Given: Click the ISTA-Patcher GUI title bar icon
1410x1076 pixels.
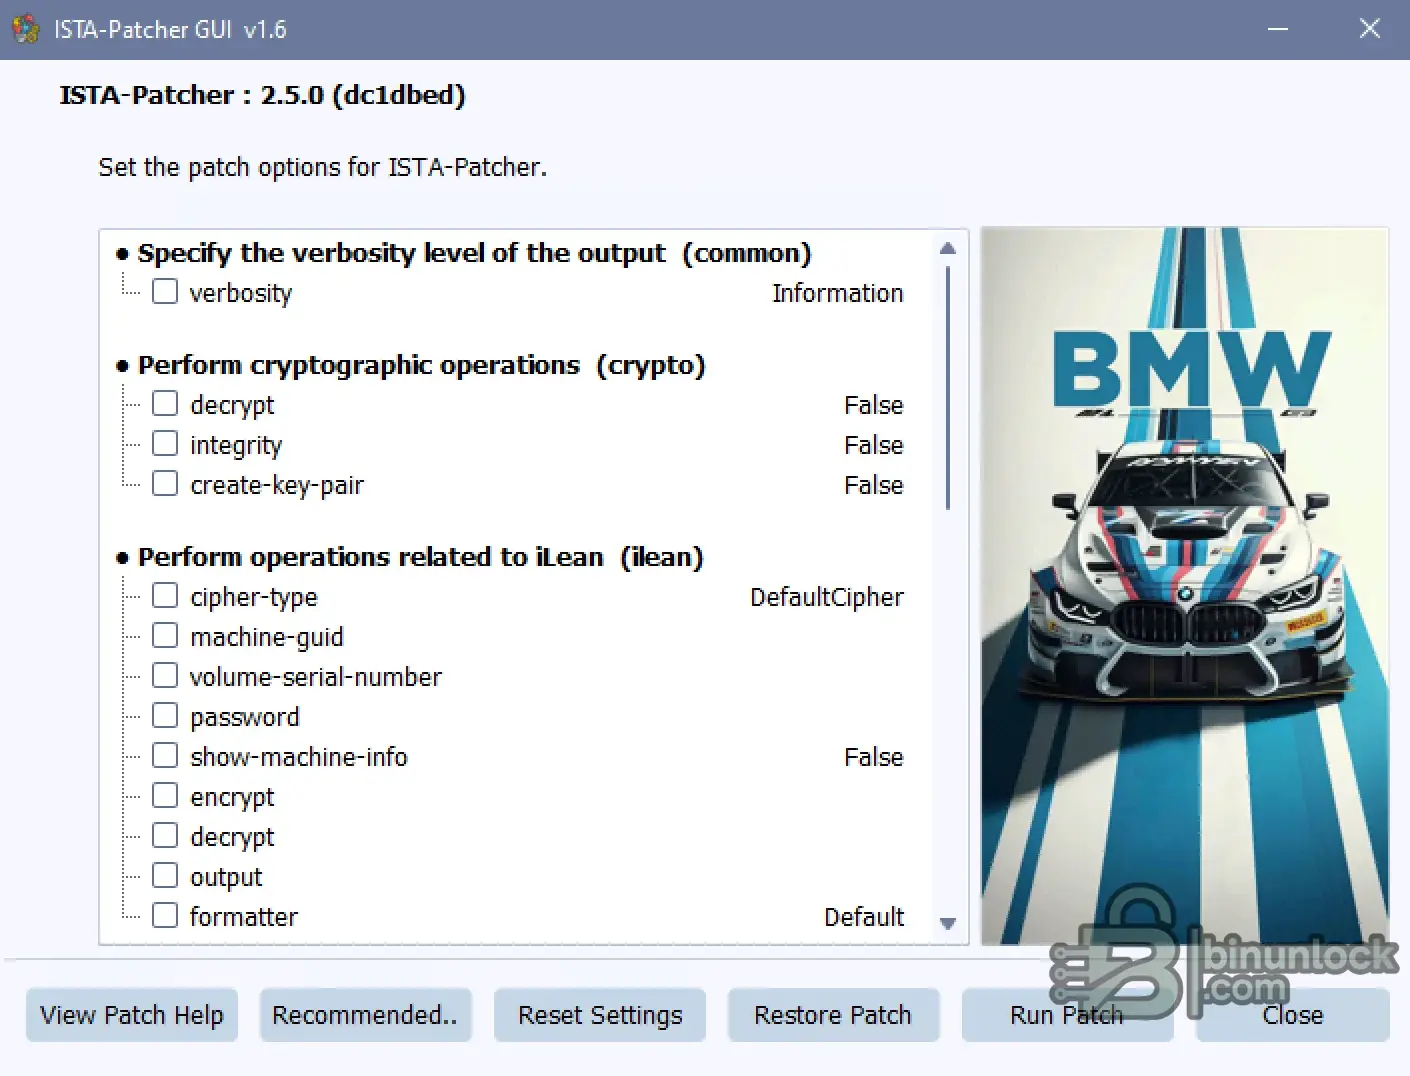Looking at the screenshot, I should 25,29.
